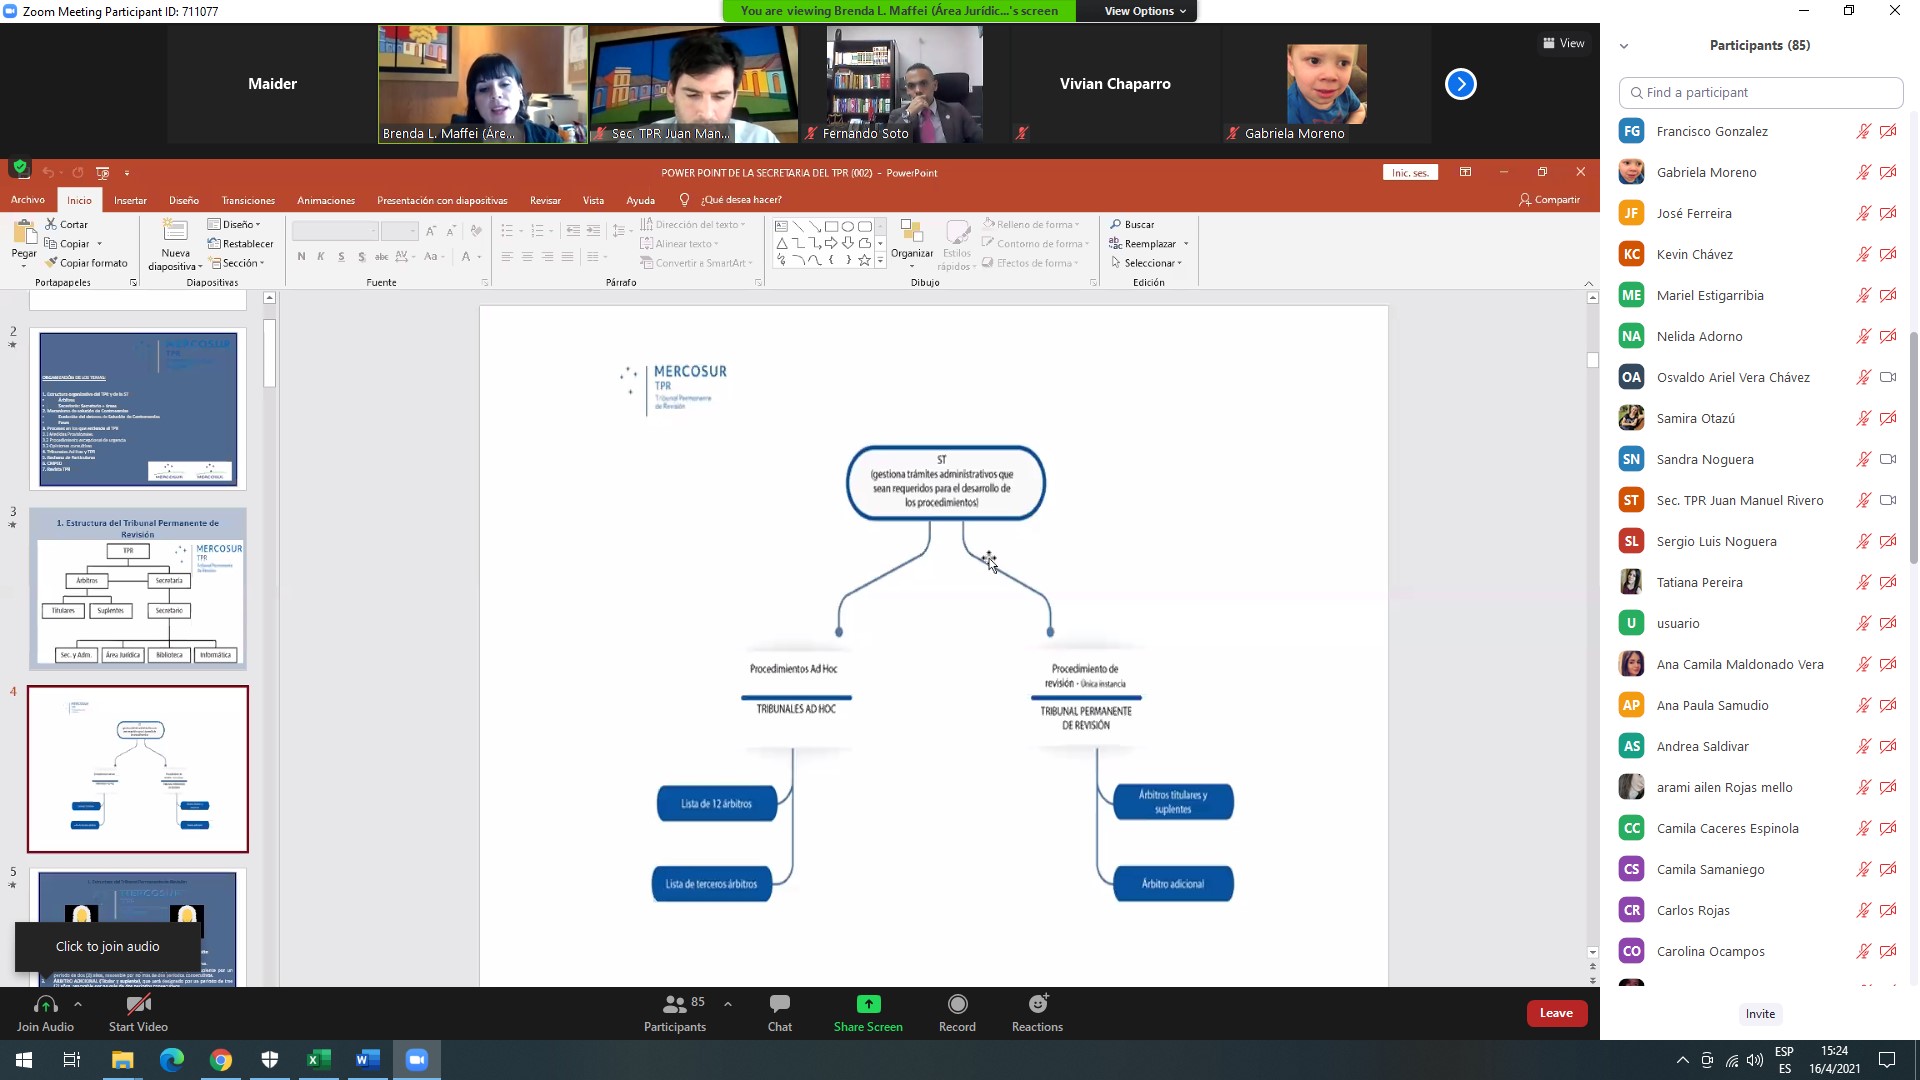Click the participants list vertical scrollbar

(x=1914, y=450)
